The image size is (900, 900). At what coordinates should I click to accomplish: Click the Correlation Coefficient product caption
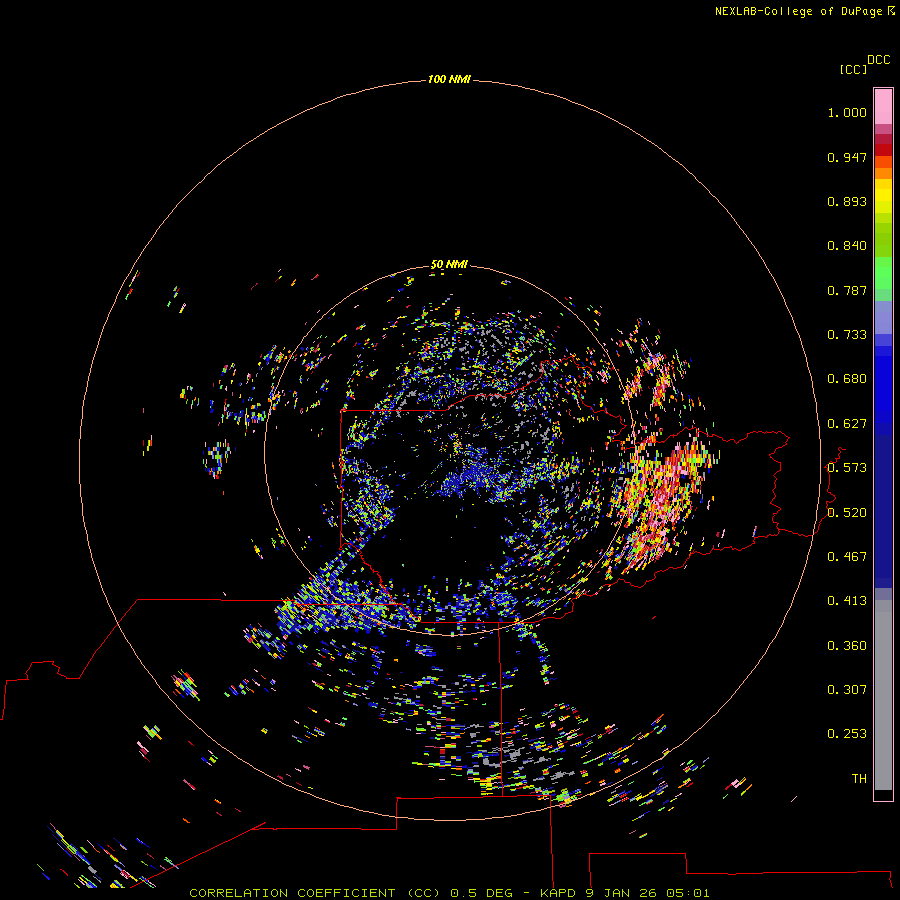point(449,893)
